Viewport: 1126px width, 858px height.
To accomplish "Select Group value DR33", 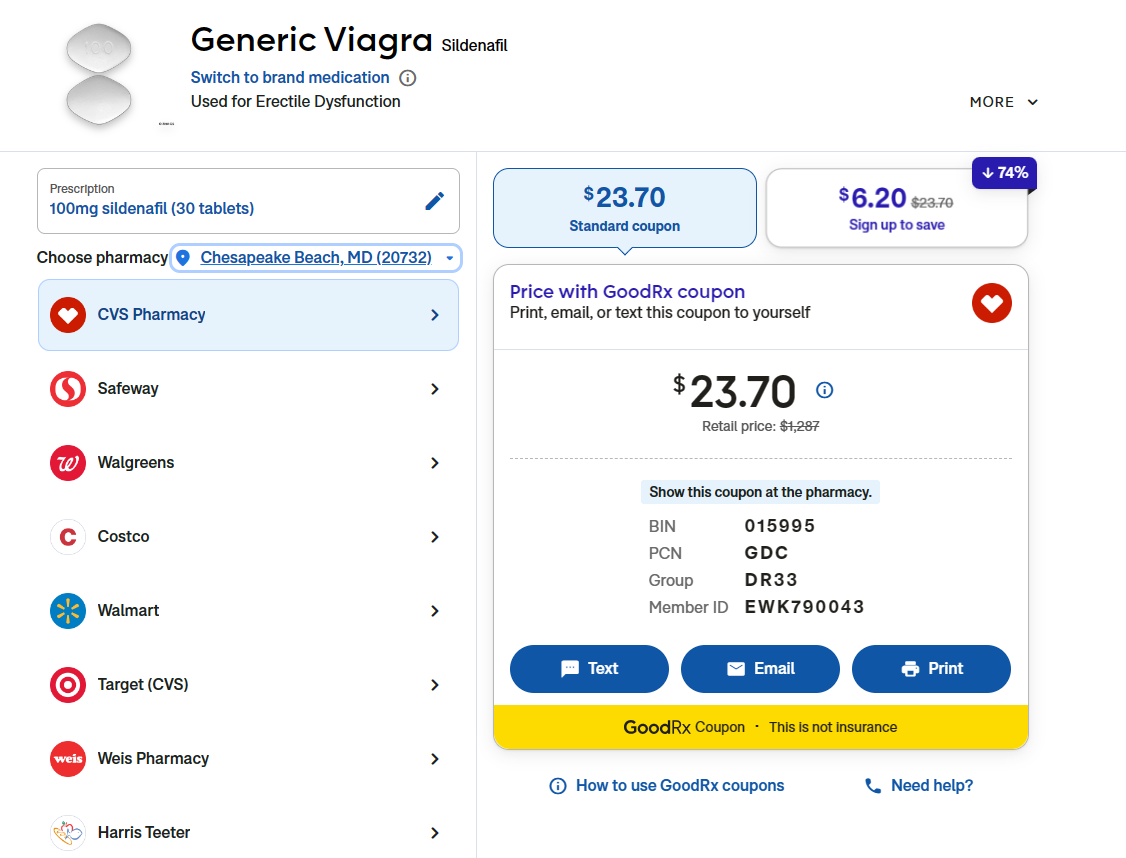I will coord(771,580).
